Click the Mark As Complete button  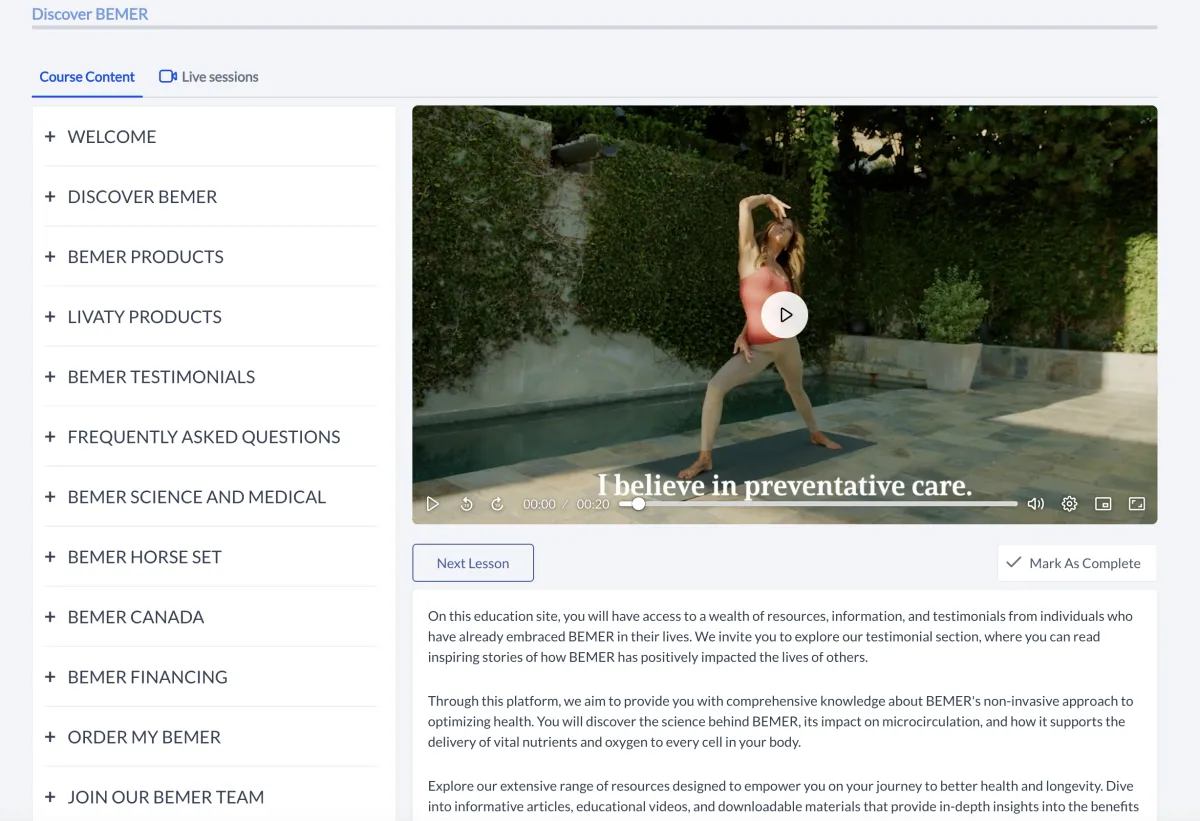pos(1076,563)
